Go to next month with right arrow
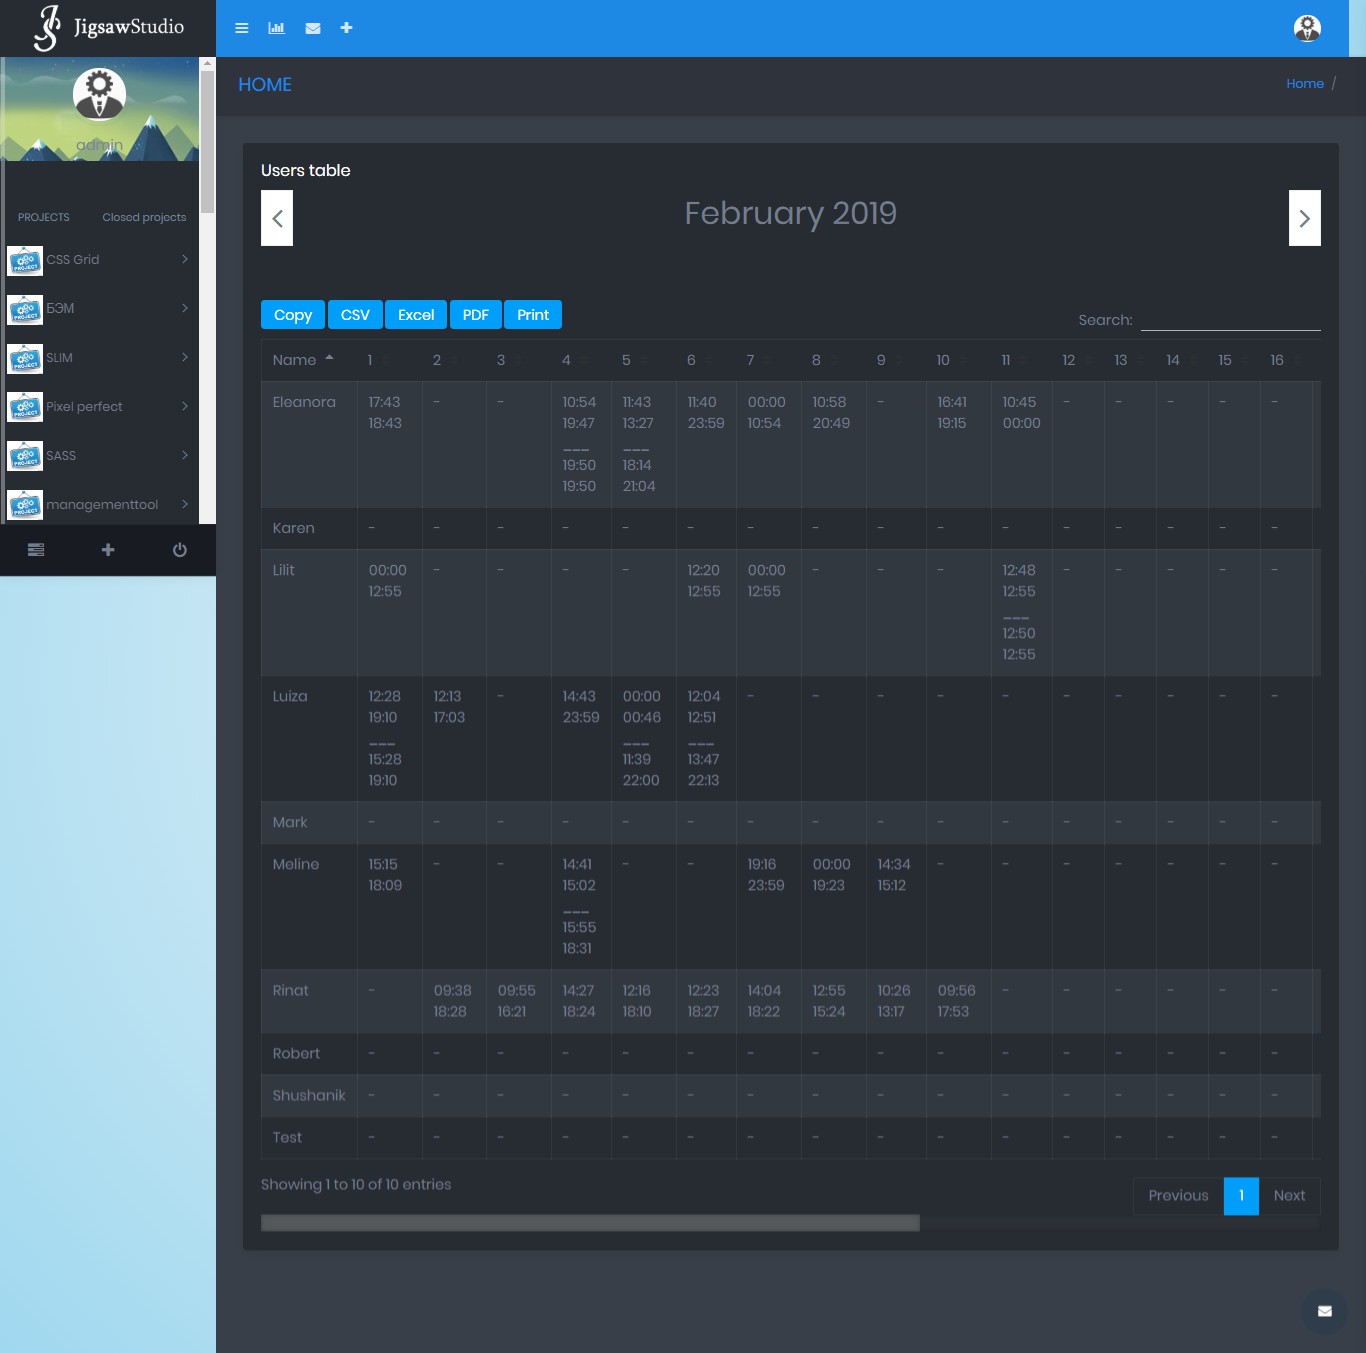Viewport: 1366px width, 1353px height. [1305, 218]
